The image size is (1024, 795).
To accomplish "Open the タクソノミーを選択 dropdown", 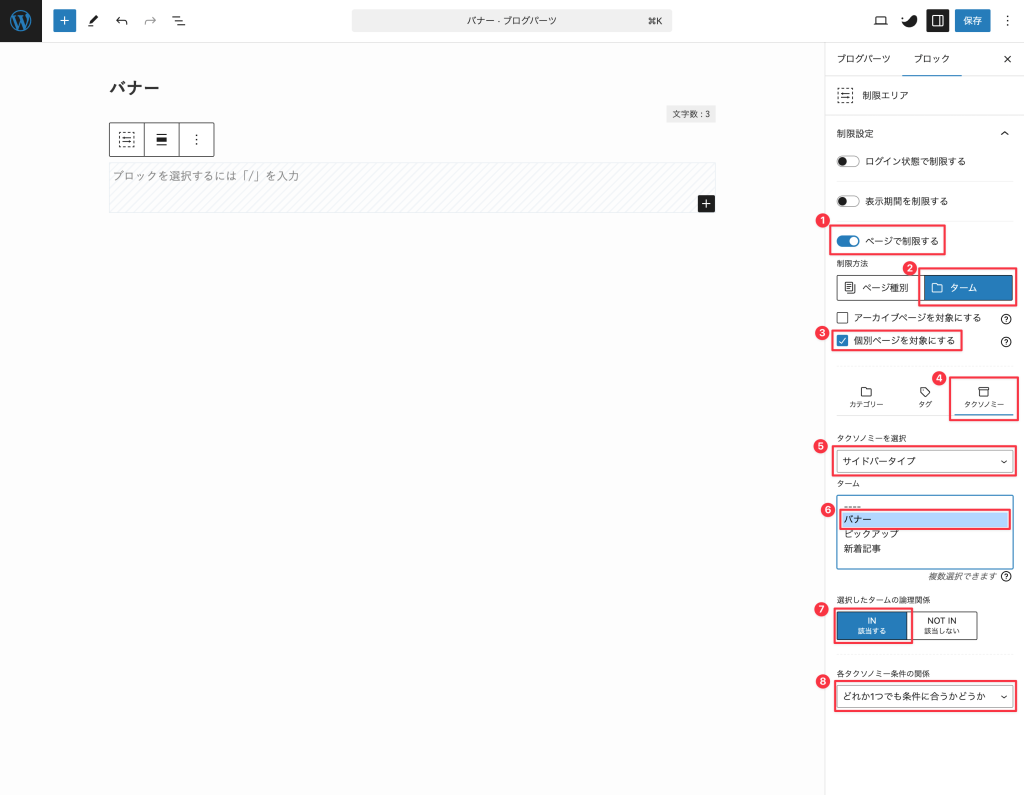I will tap(923, 461).
